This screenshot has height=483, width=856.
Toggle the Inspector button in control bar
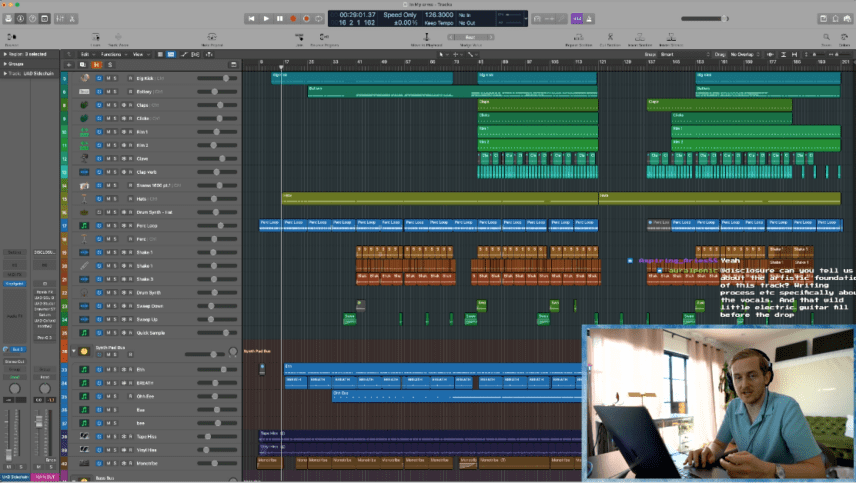coord(20,19)
